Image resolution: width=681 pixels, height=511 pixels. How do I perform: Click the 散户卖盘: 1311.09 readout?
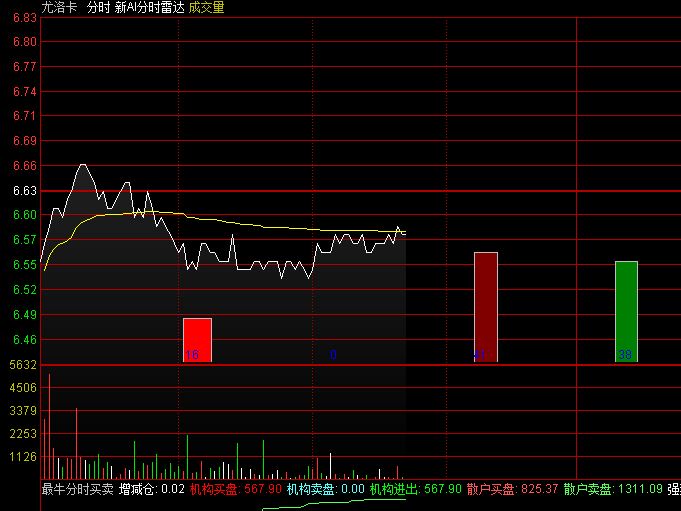(x=613, y=489)
